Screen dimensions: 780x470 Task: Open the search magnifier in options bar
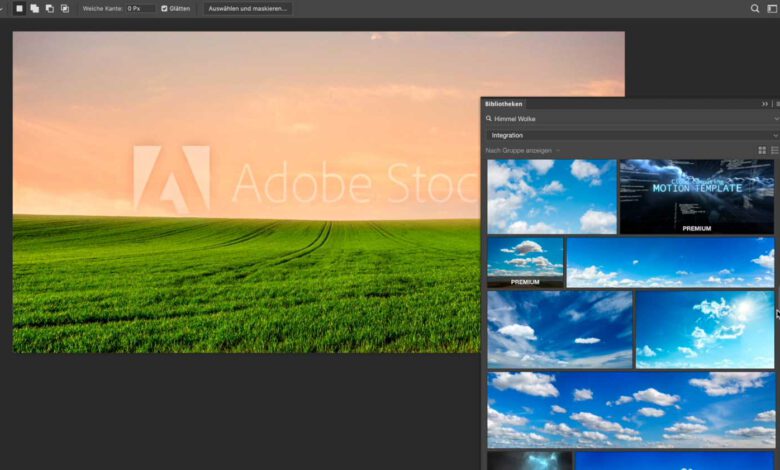755,8
